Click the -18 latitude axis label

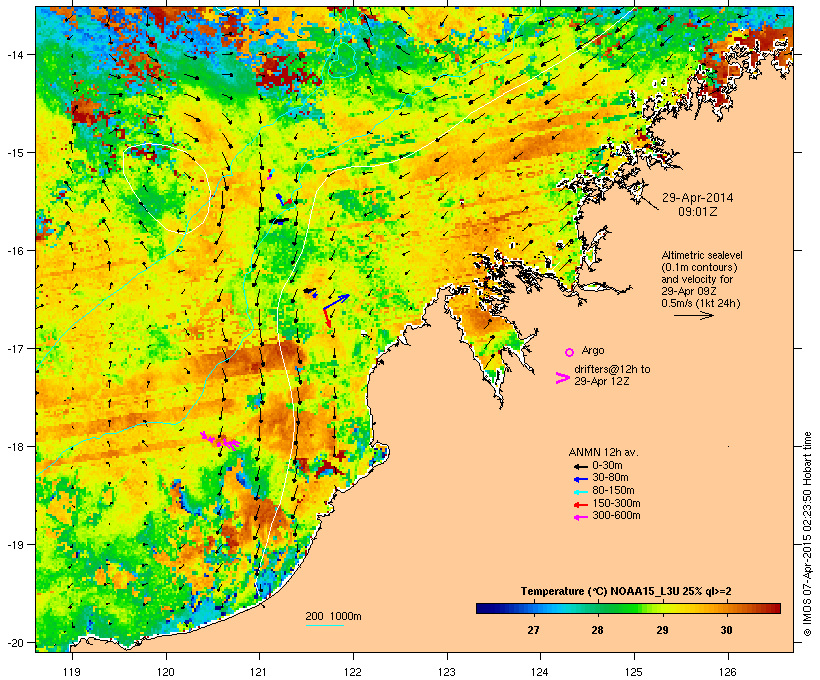(14, 447)
